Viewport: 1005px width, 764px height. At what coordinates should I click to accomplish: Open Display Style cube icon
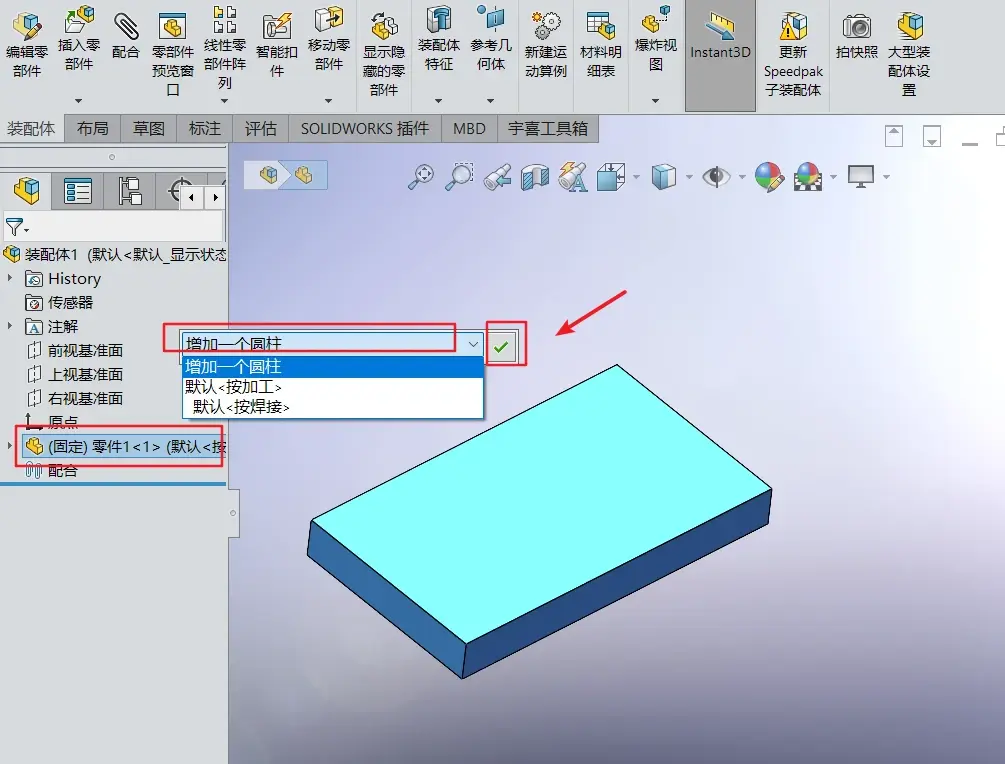pos(663,177)
